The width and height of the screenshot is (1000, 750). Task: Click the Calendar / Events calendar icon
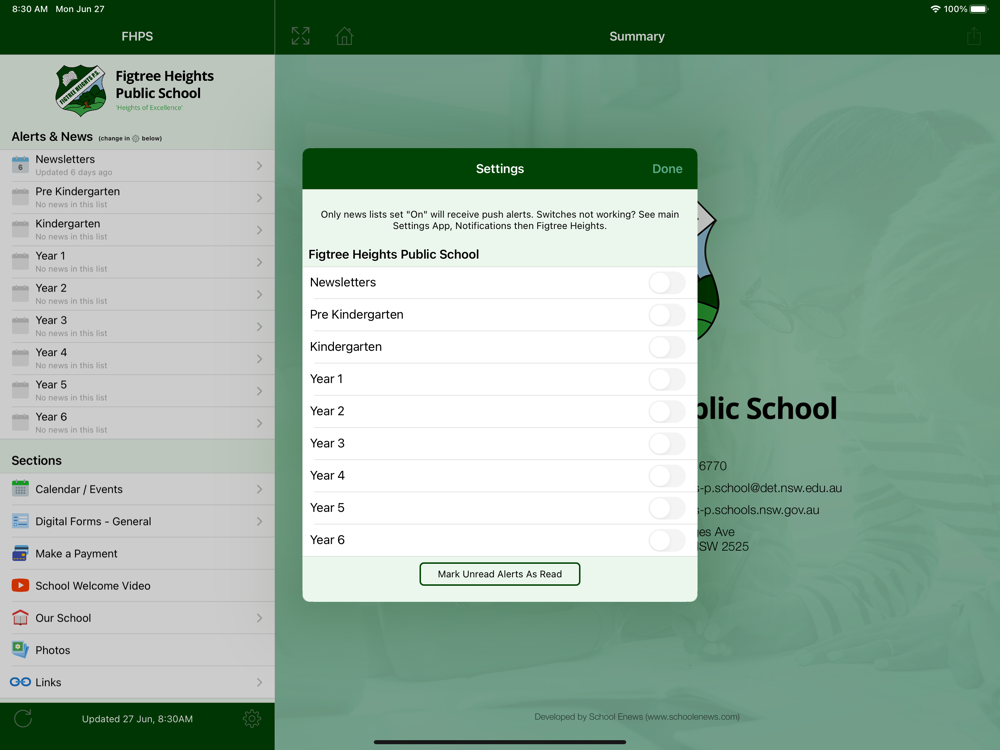click(20, 489)
